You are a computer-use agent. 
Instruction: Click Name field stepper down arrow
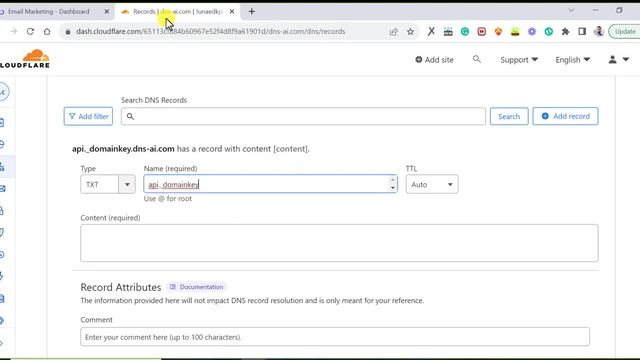click(393, 188)
